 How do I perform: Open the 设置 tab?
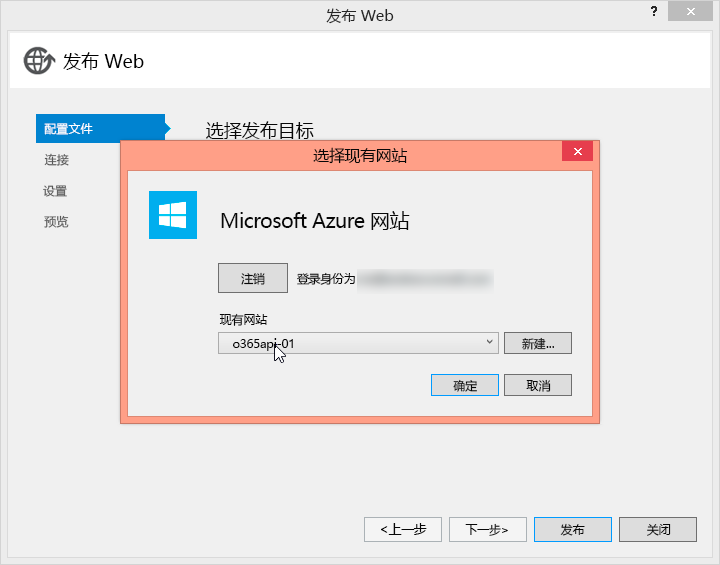(x=56, y=191)
